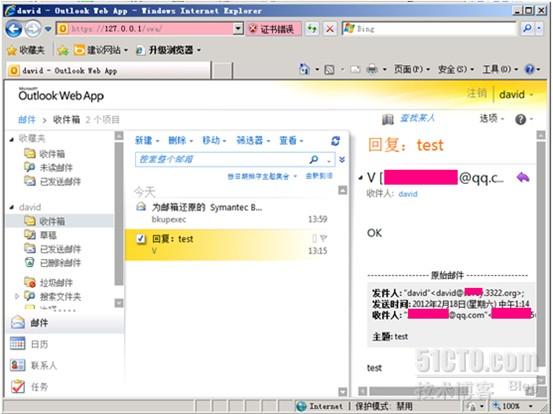Viewport: 553px width, 414px height.
Task: Click the Print icon in command bar
Action: 372,69
